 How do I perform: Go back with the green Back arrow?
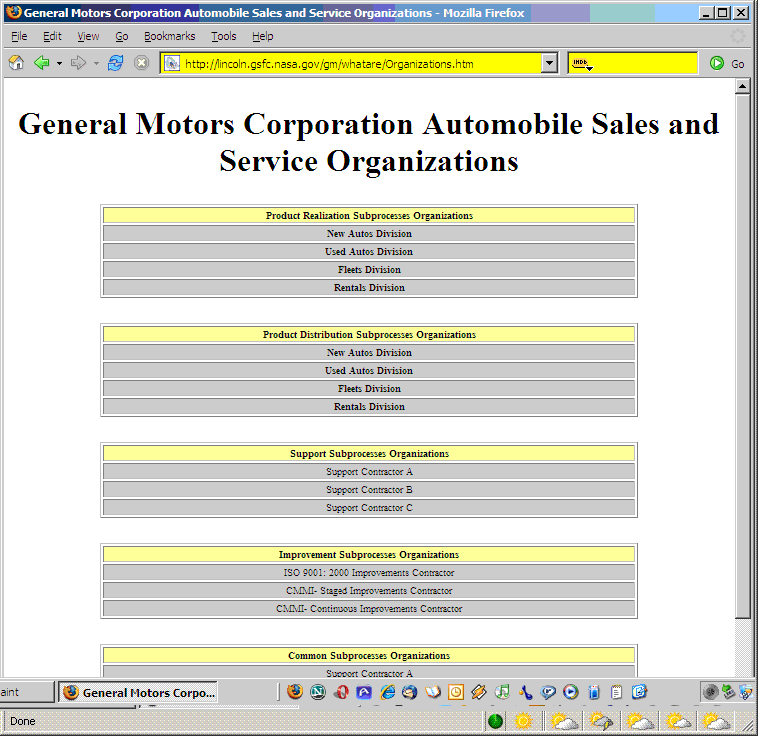[x=42, y=63]
